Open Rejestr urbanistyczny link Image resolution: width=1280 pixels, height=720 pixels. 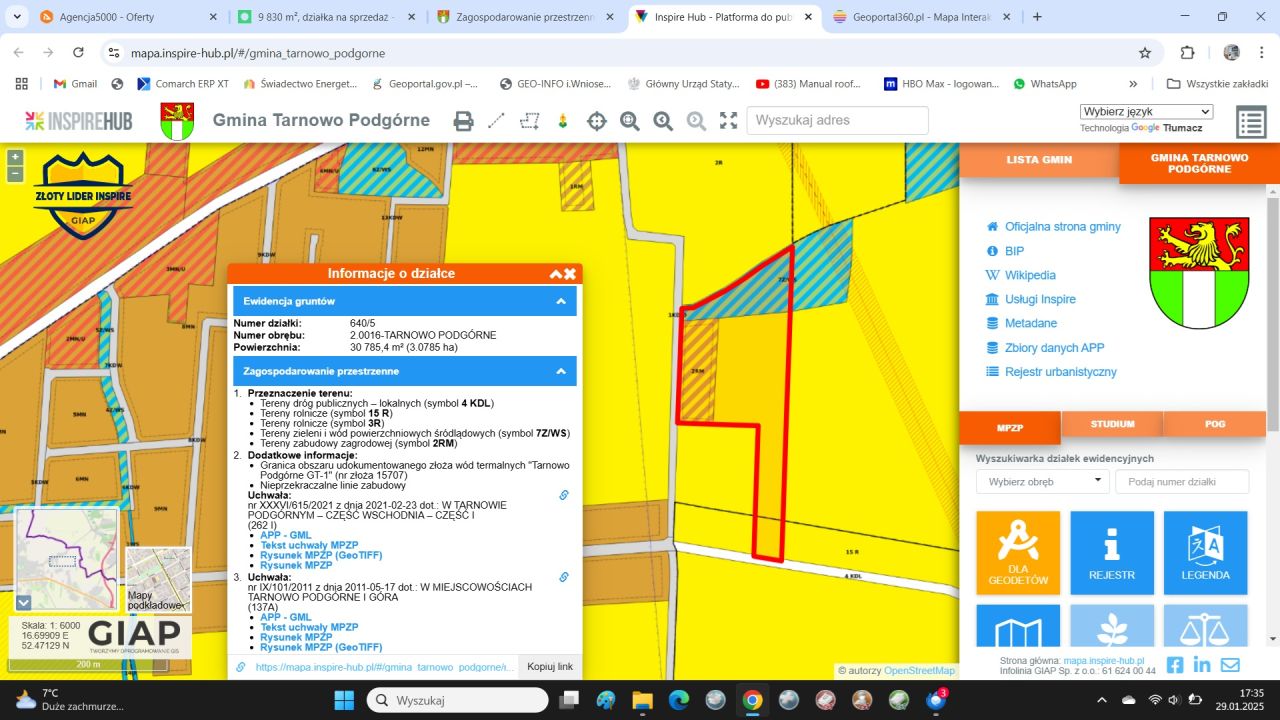(1061, 372)
